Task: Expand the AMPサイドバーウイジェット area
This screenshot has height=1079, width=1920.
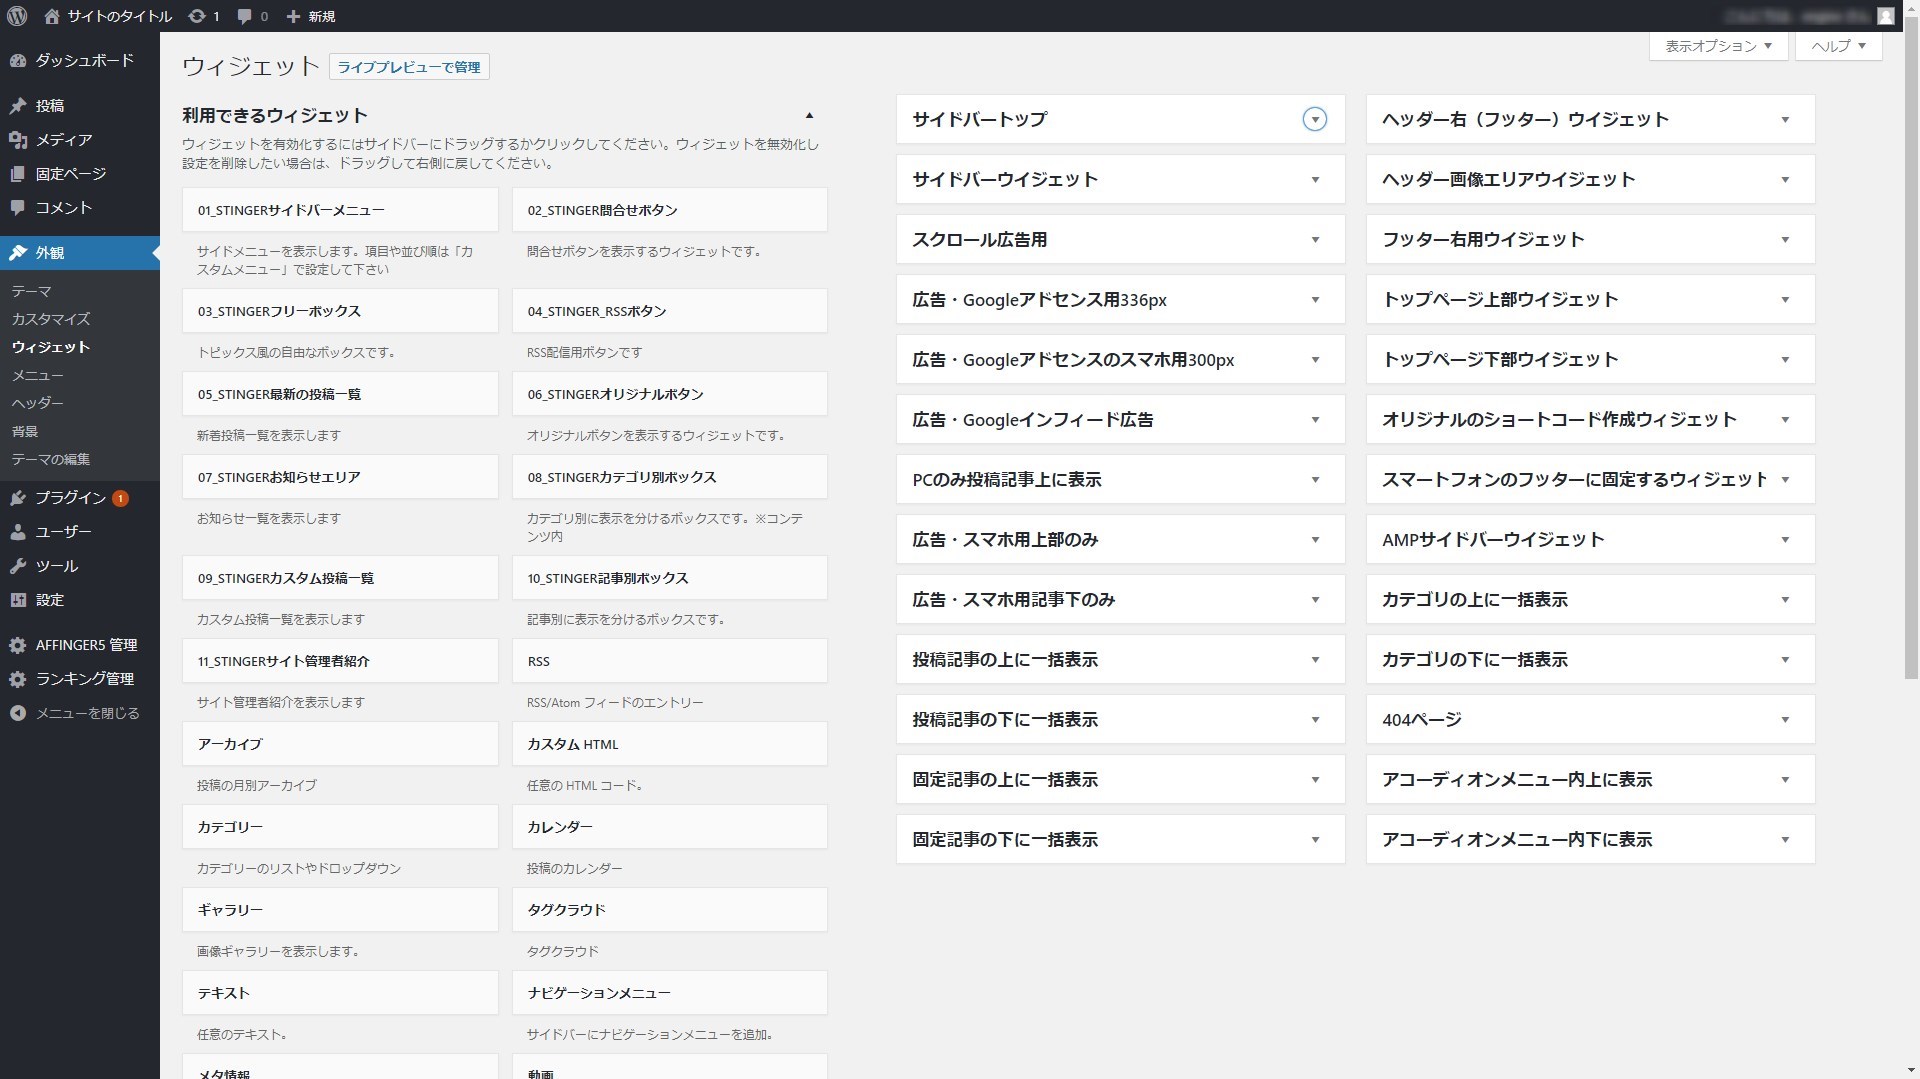Action: (1785, 540)
